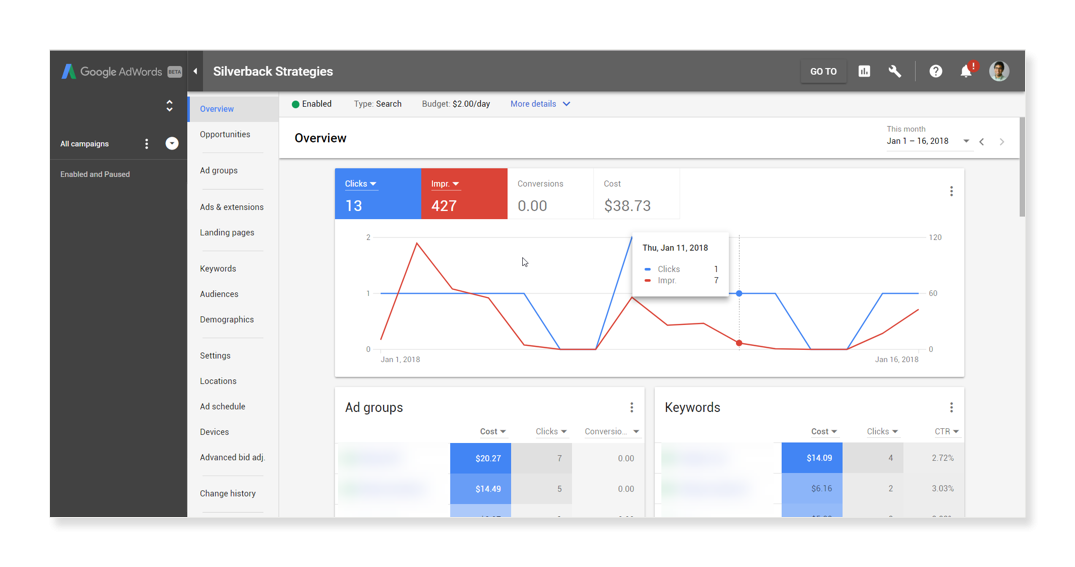Collapse the sidebar with the left arrow
The height and width of the screenshot is (567, 1075).
coord(195,71)
